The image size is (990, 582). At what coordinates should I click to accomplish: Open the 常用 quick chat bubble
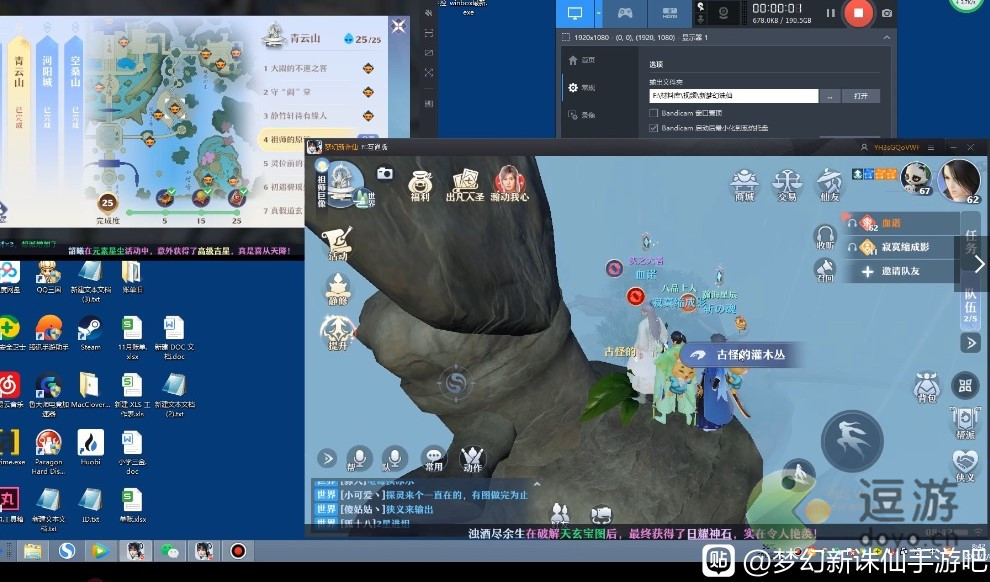(x=434, y=459)
